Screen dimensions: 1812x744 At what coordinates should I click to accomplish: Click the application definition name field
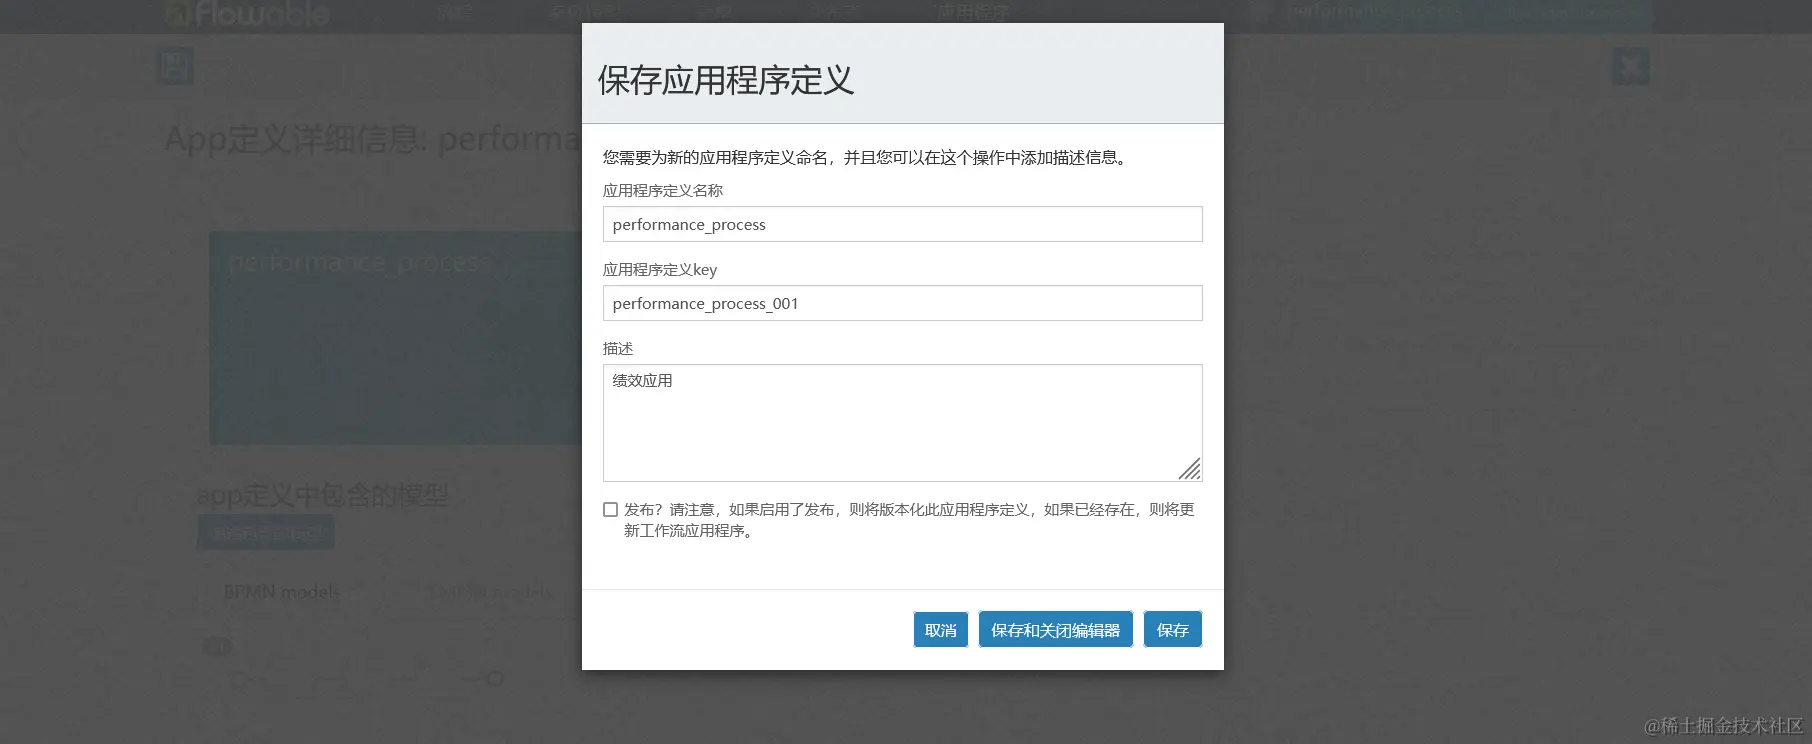(x=902, y=224)
